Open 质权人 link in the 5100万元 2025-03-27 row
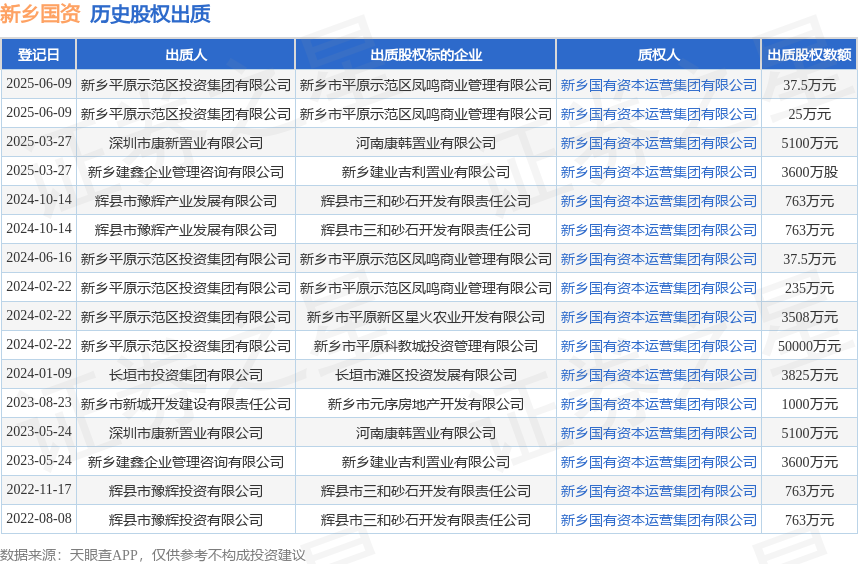The height and width of the screenshot is (564, 858). coord(658,143)
